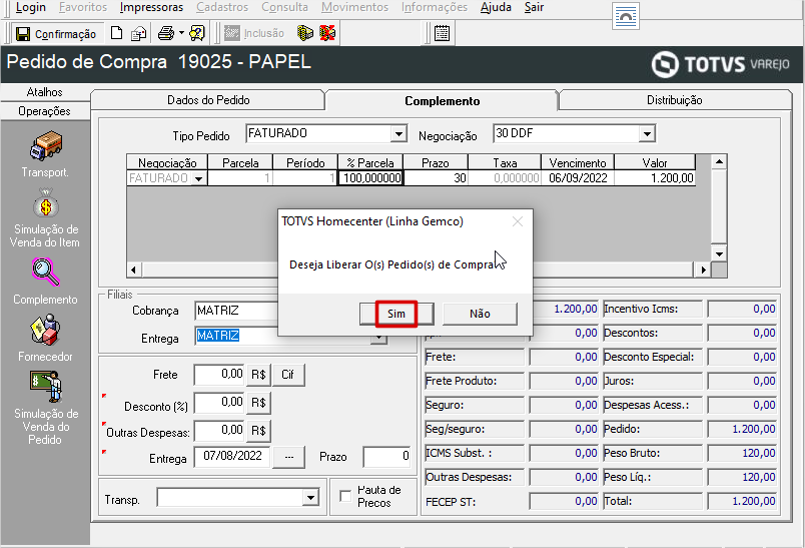The image size is (805, 548).
Task: Click the Cif button
Action: tap(288, 375)
